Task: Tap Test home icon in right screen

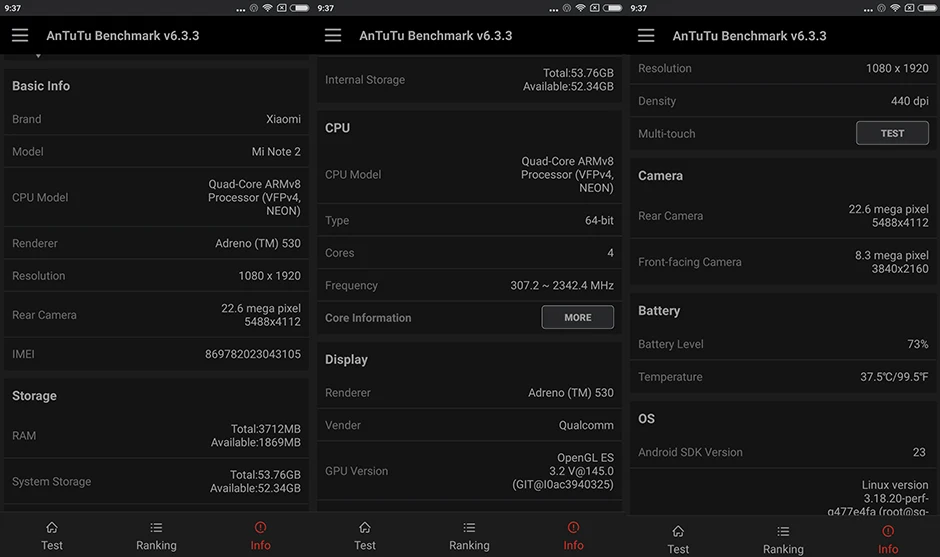Action: point(678,531)
